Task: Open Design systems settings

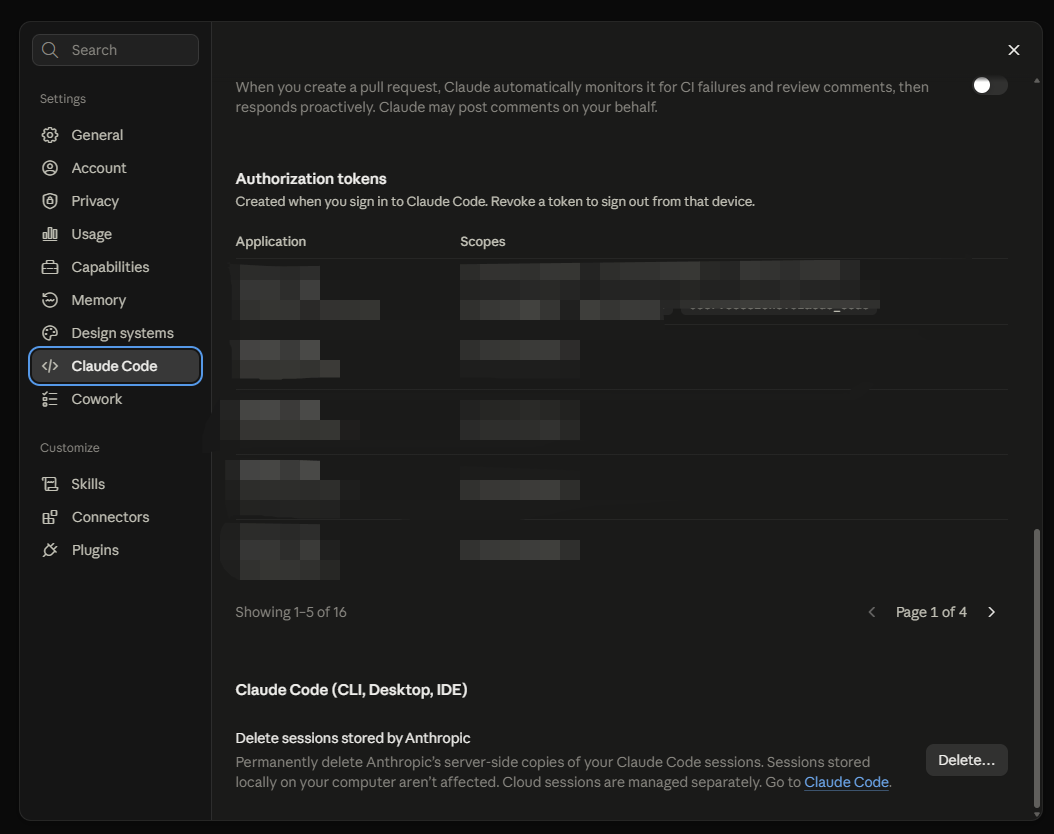Action: [116, 333]
